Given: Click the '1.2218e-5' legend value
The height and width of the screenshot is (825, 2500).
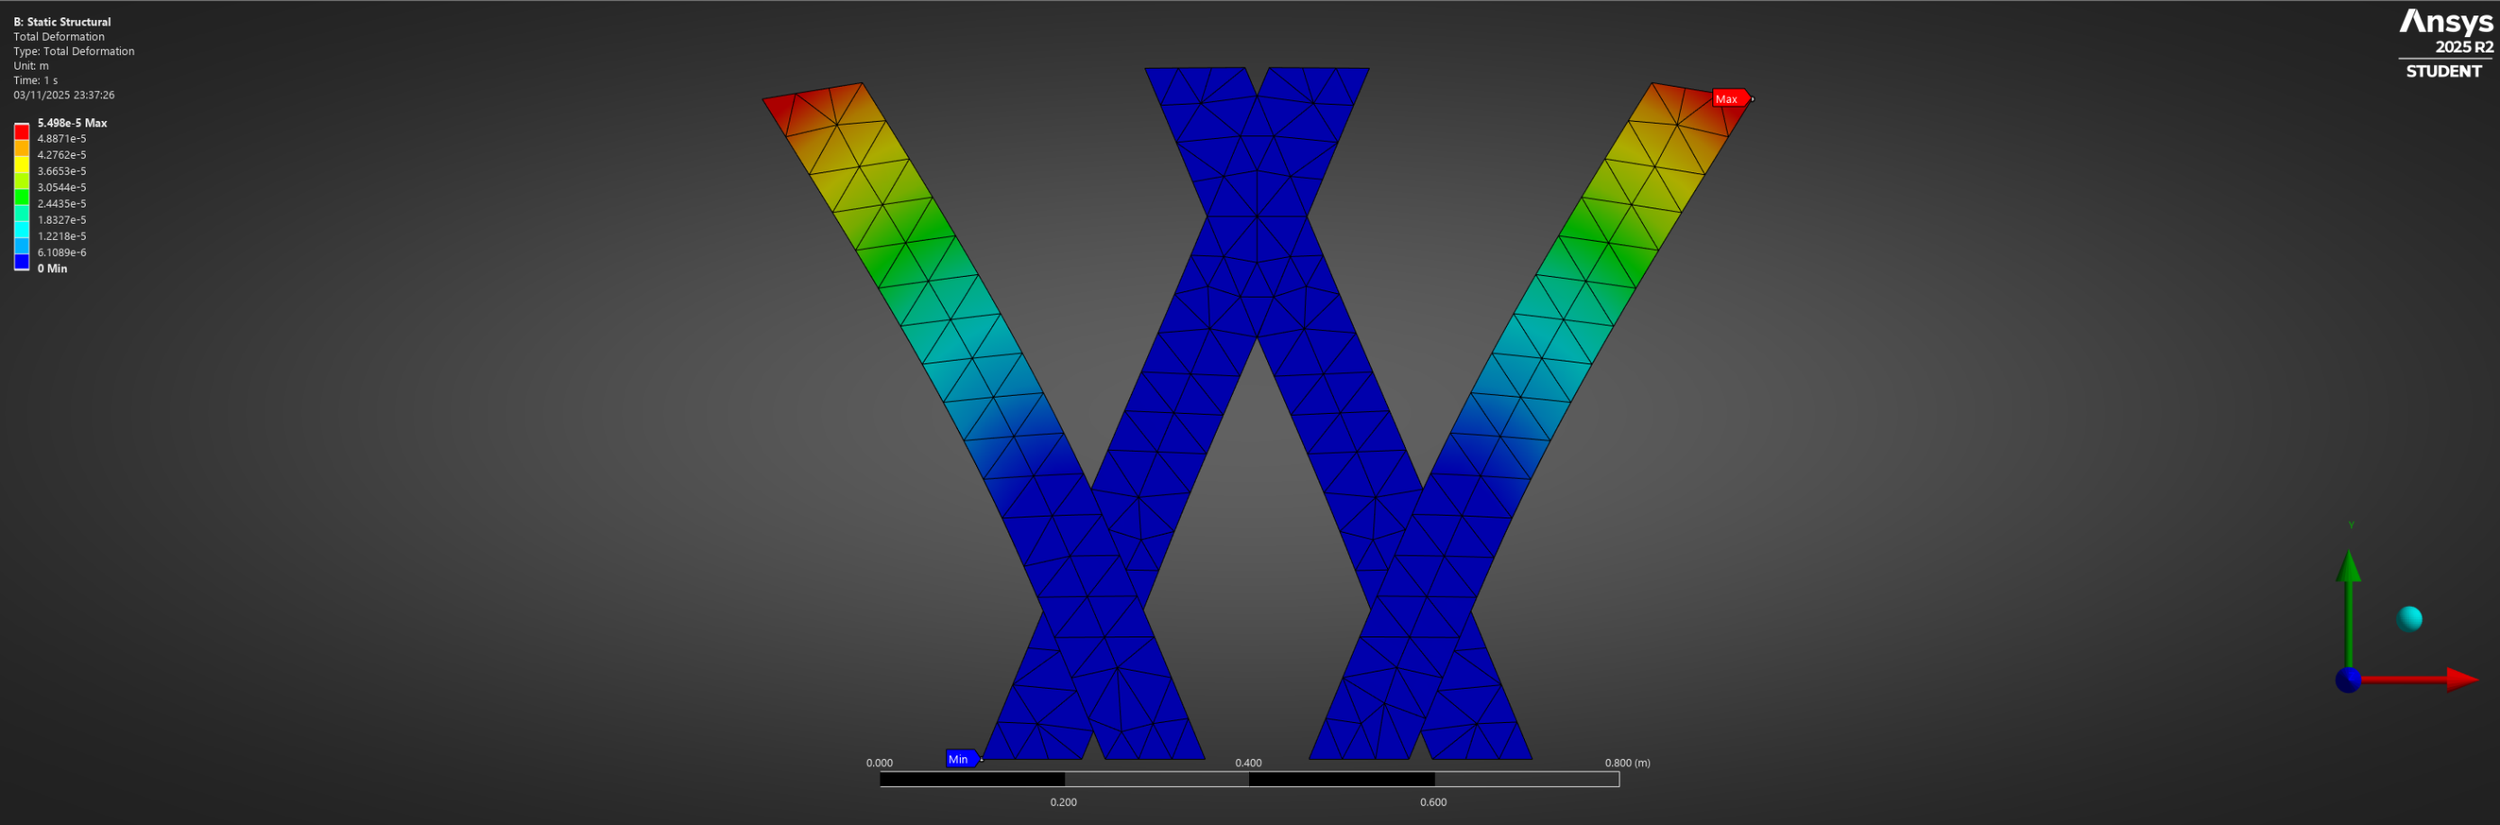Looking at the screenshot, I should (62, 236).
